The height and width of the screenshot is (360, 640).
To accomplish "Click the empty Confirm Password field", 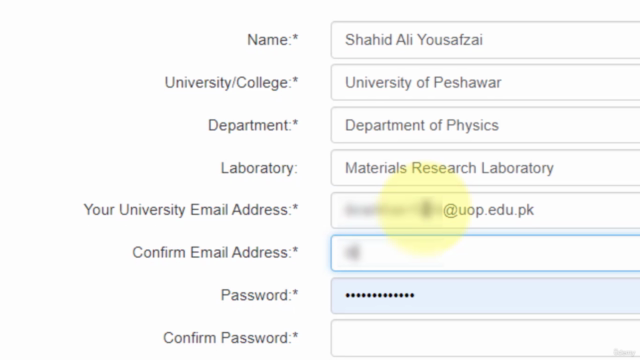I will (x=485, y=338).
